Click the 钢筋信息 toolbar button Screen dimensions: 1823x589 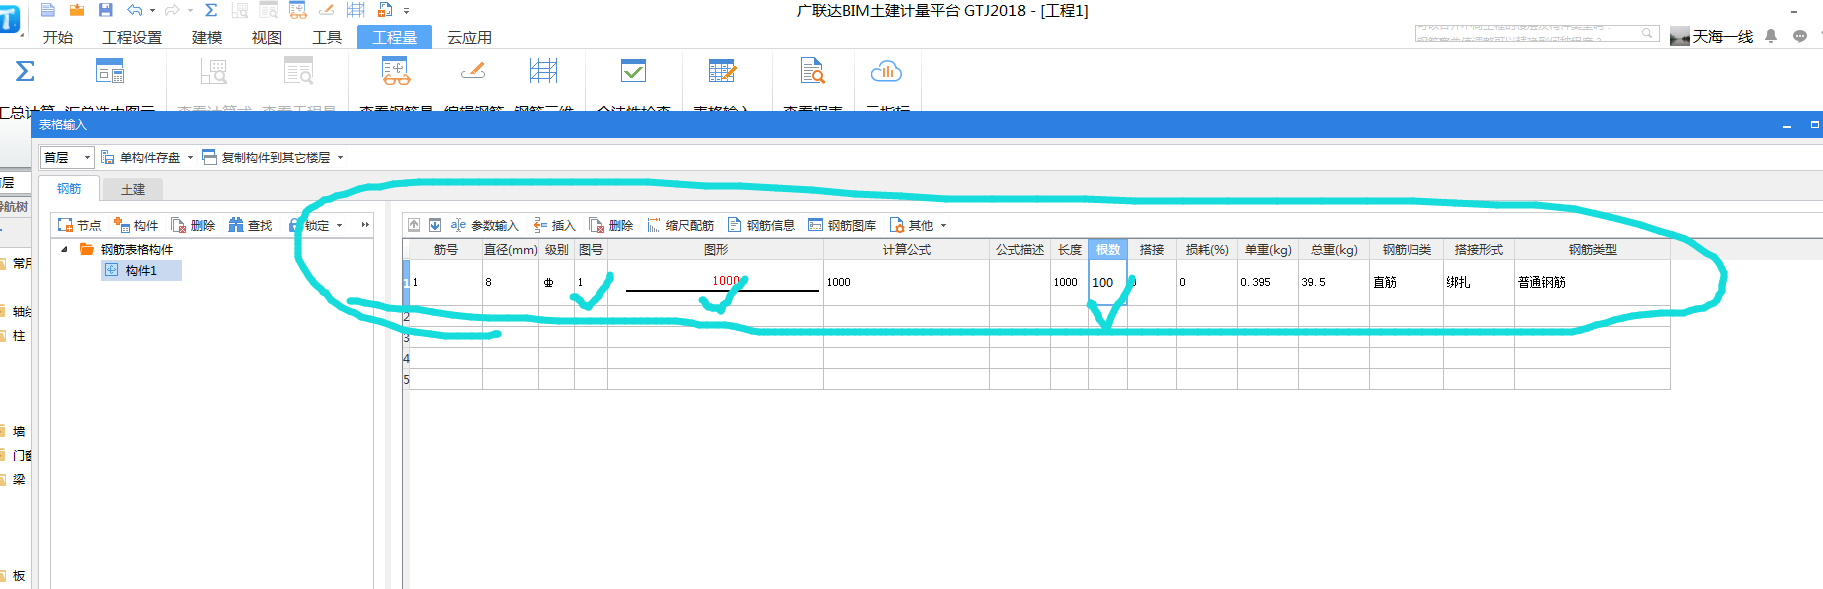pos(761,225)
